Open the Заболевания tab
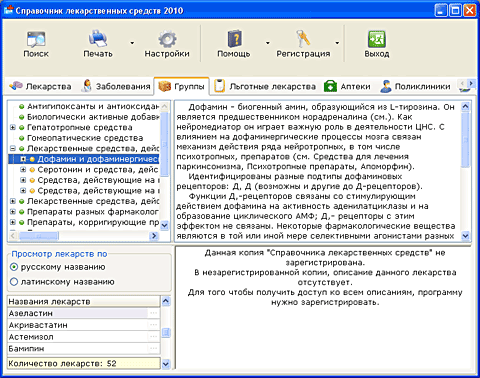 pyautogui.click(x=116, y=86)
